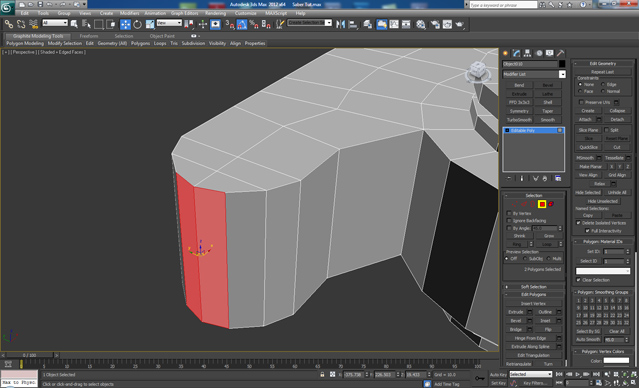Click the application logo menu button
The height and width of the screenshot is (388, 639).
pos(8,7)
